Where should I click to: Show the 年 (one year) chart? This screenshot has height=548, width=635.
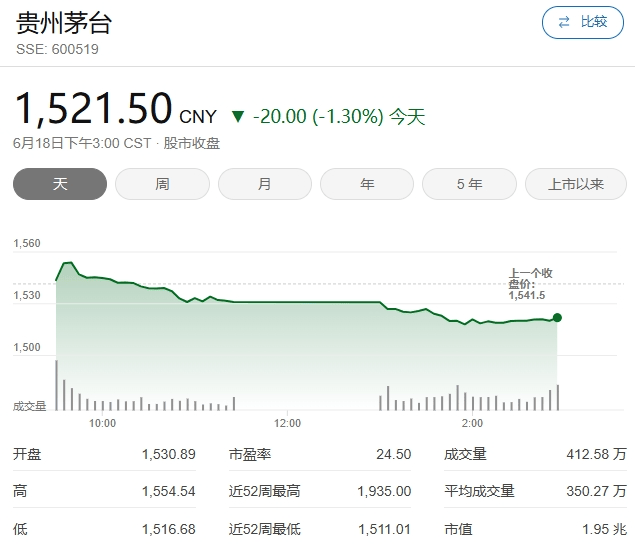(367, 184)
